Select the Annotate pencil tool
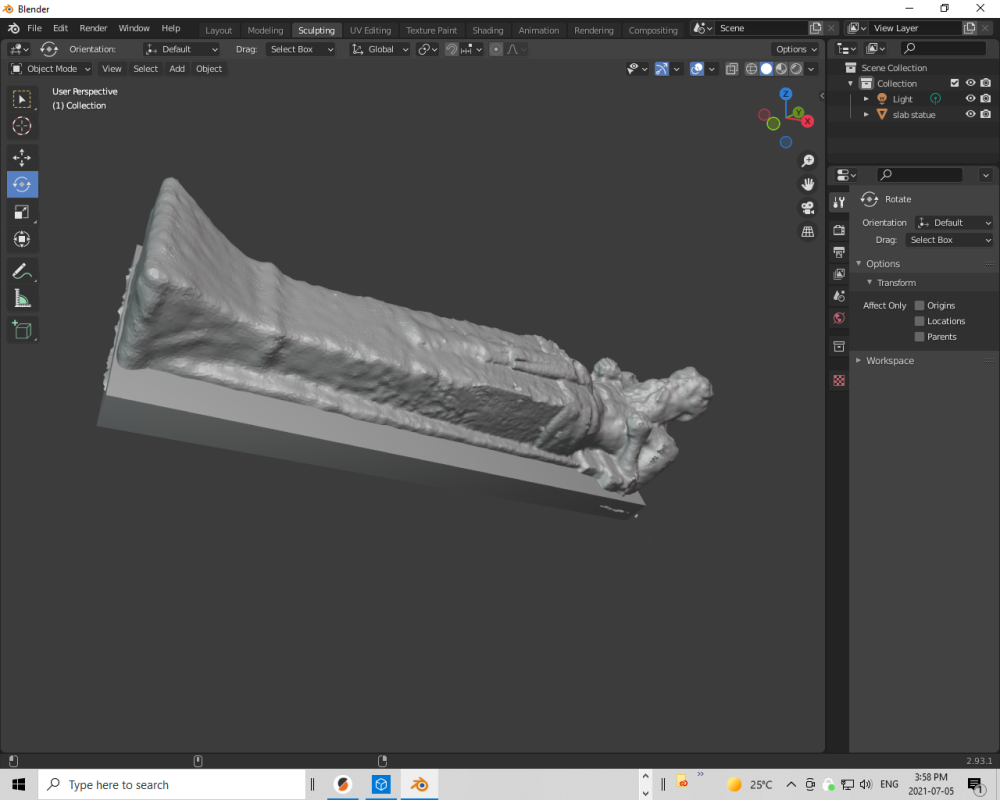 22,271
